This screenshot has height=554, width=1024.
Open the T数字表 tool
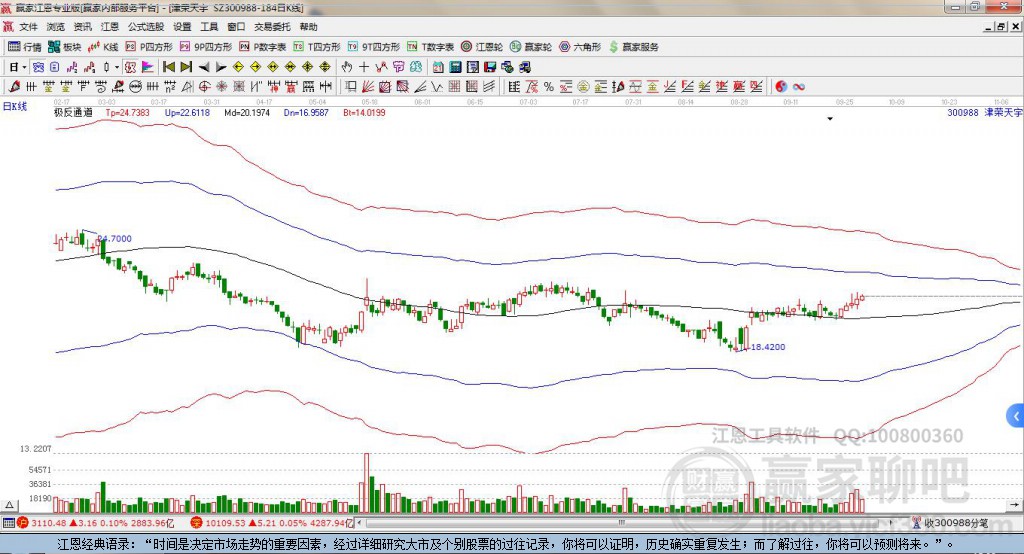(x=430, y=47)
